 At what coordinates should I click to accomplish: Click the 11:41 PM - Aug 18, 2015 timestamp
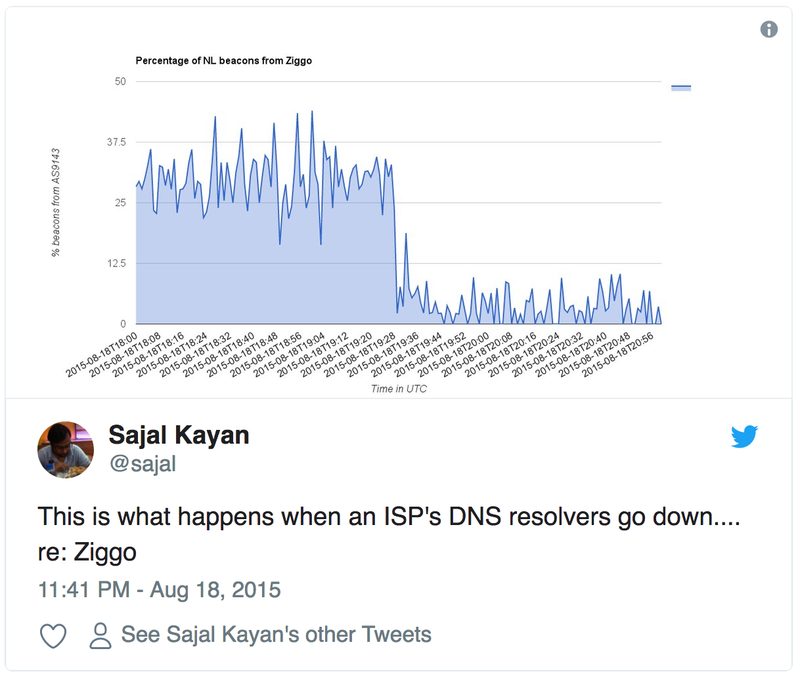(x=159, y=588)
